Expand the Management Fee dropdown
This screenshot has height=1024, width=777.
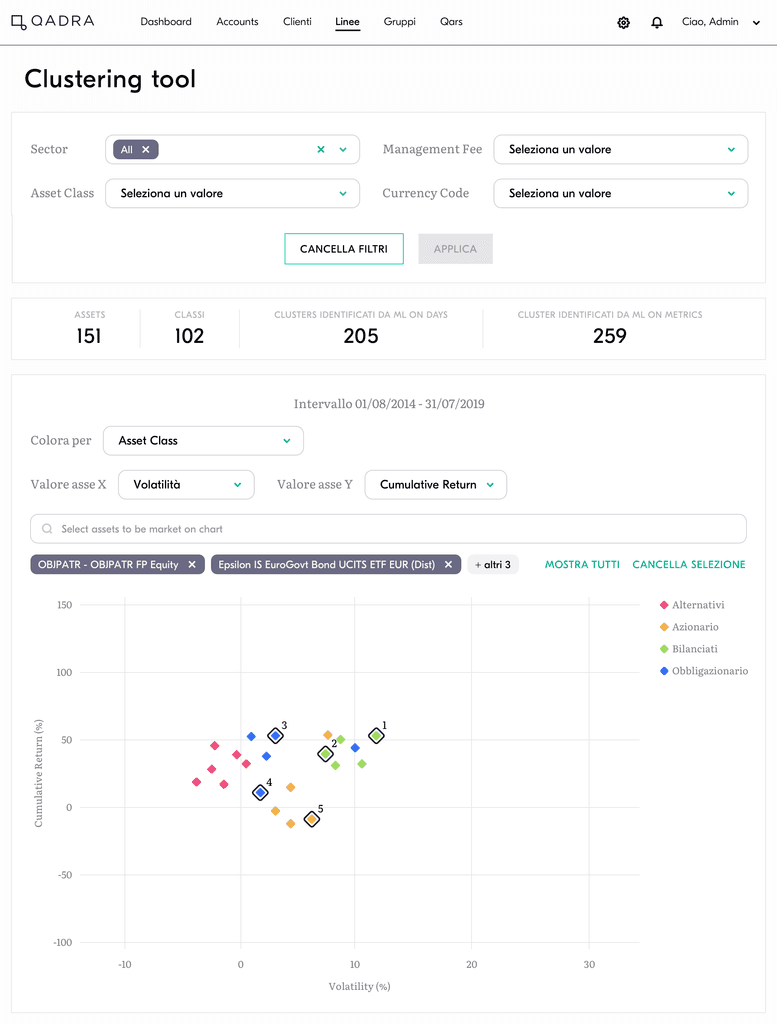[x=620, y=150]
